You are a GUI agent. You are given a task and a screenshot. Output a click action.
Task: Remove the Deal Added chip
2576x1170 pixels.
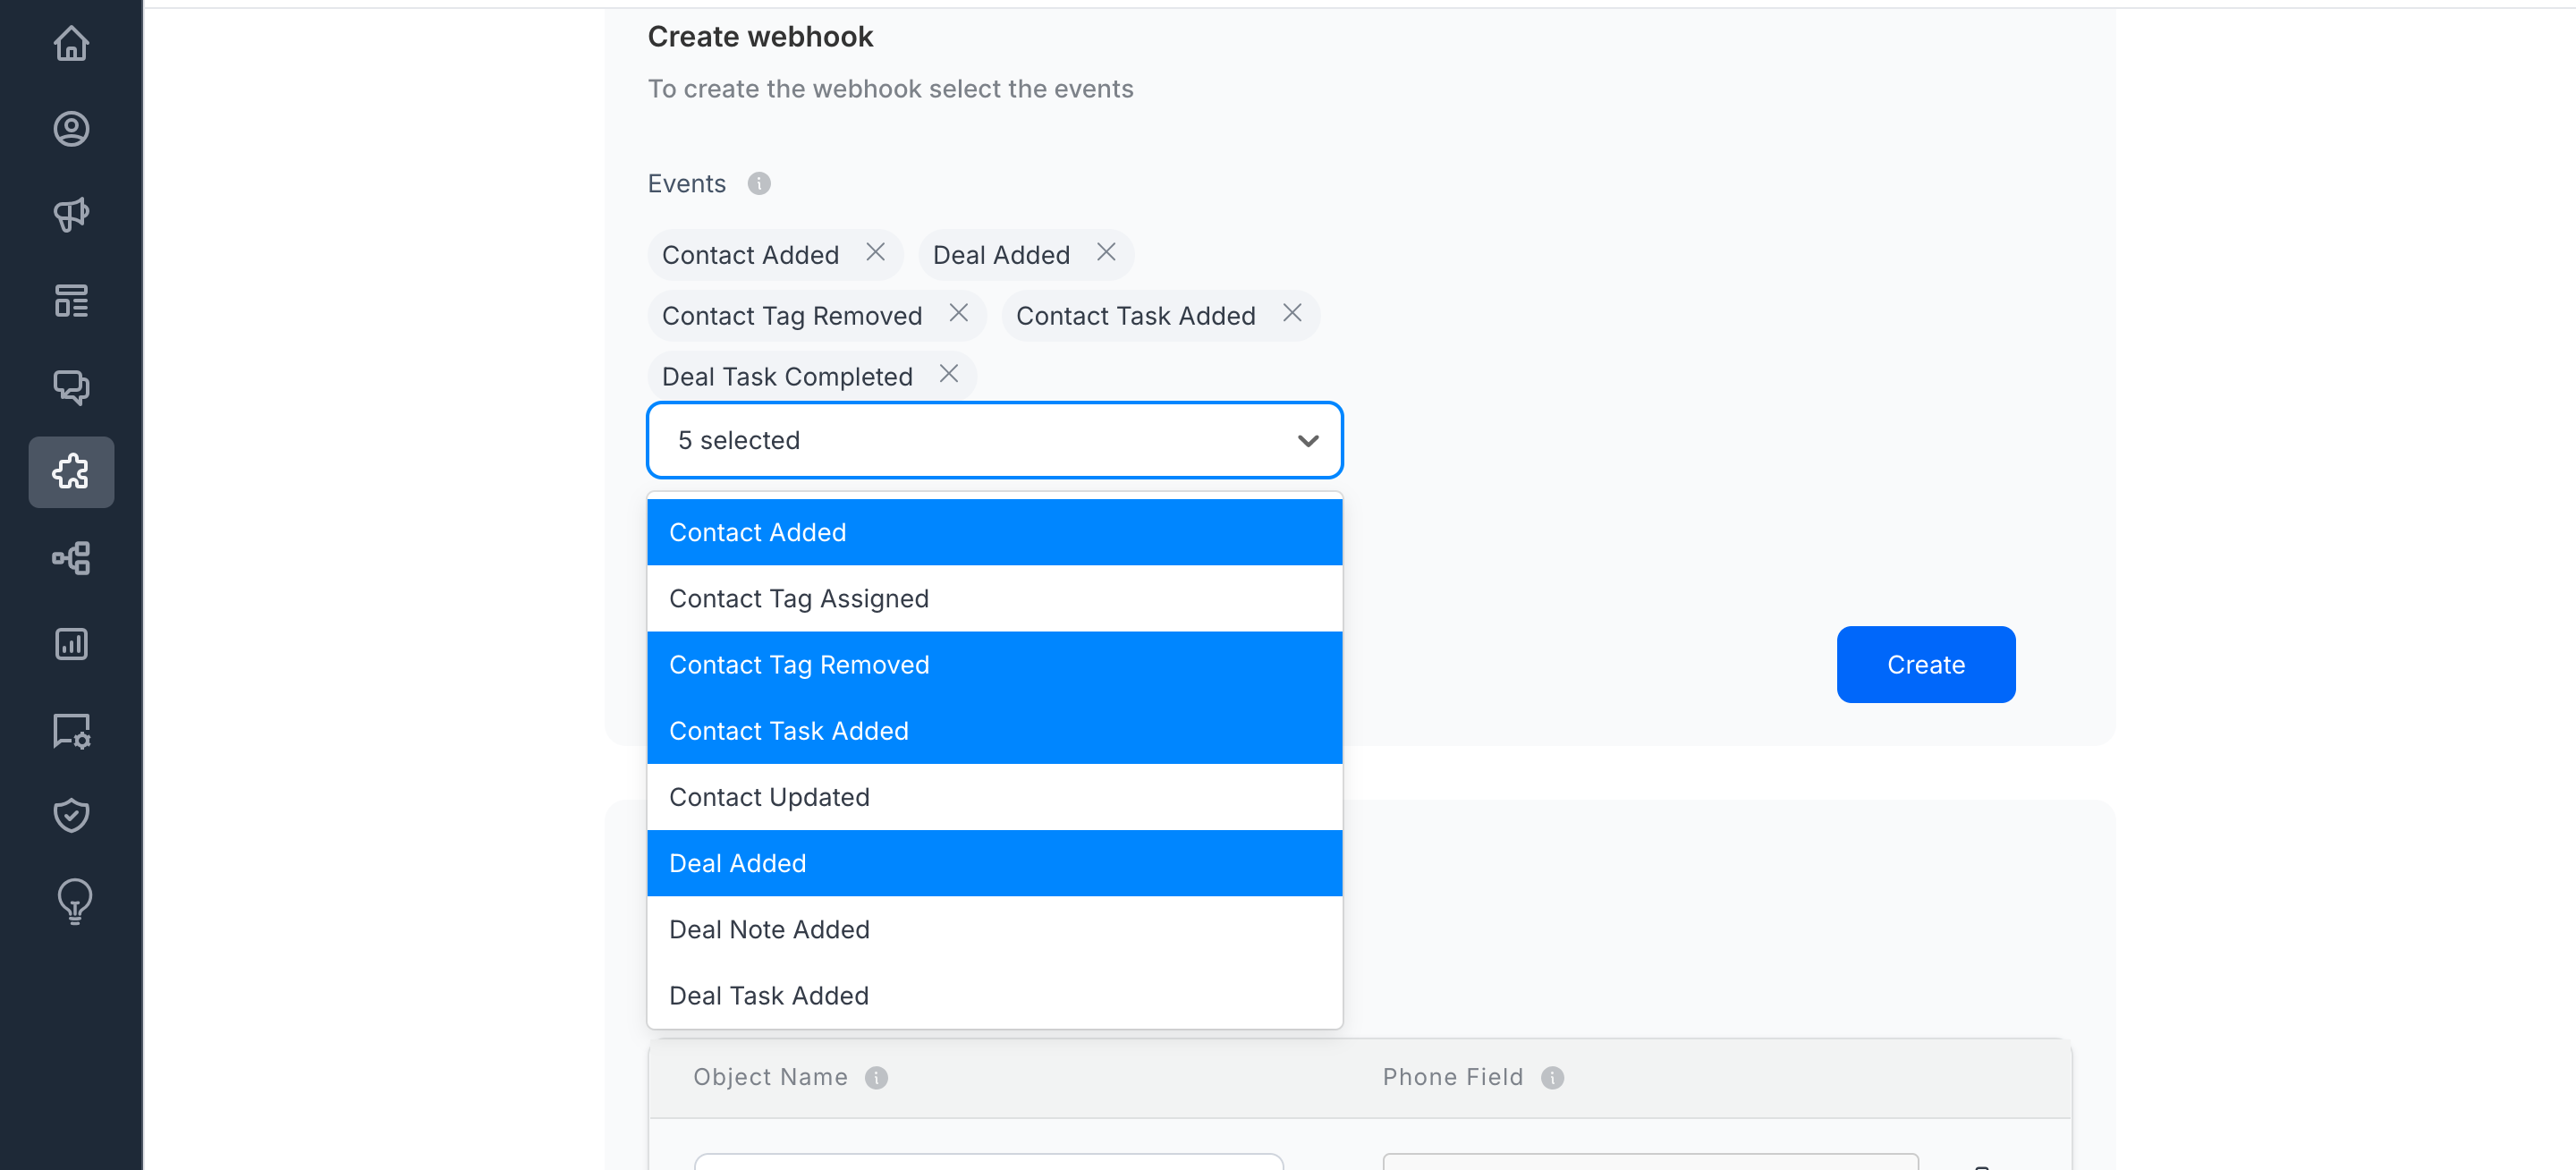tap(1106, 253)
